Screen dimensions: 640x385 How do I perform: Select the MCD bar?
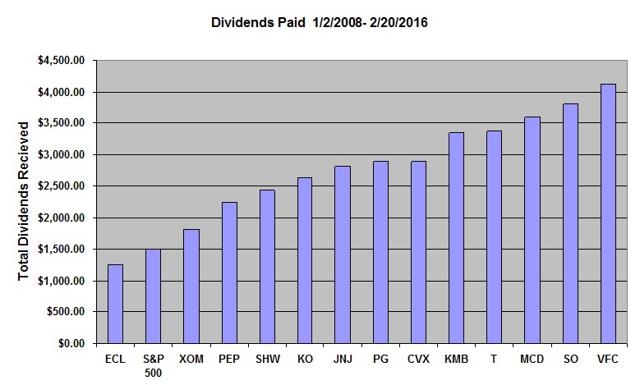[532, 230]
